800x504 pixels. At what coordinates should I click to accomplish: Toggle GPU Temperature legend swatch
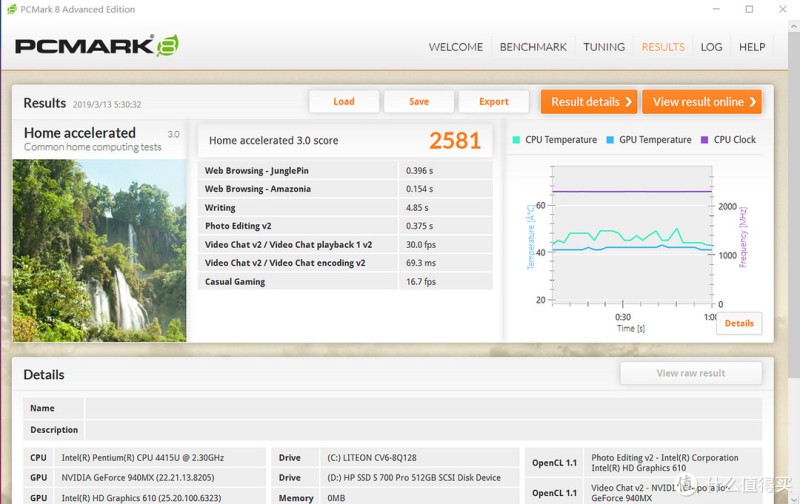click(x=610, y=140)
